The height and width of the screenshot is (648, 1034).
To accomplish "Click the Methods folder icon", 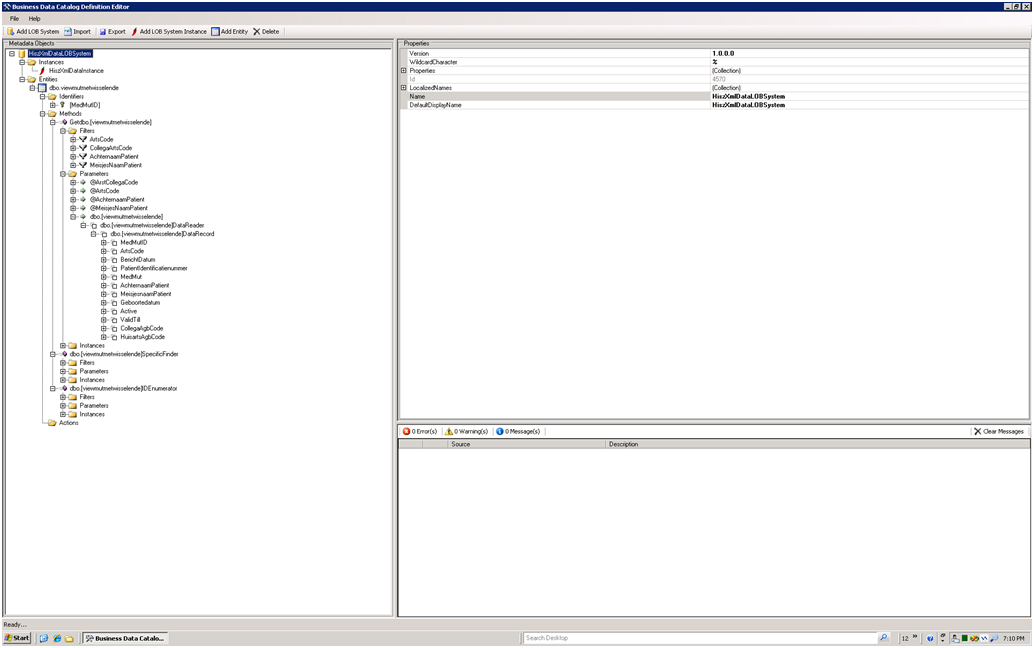I will tap(52, 113).
